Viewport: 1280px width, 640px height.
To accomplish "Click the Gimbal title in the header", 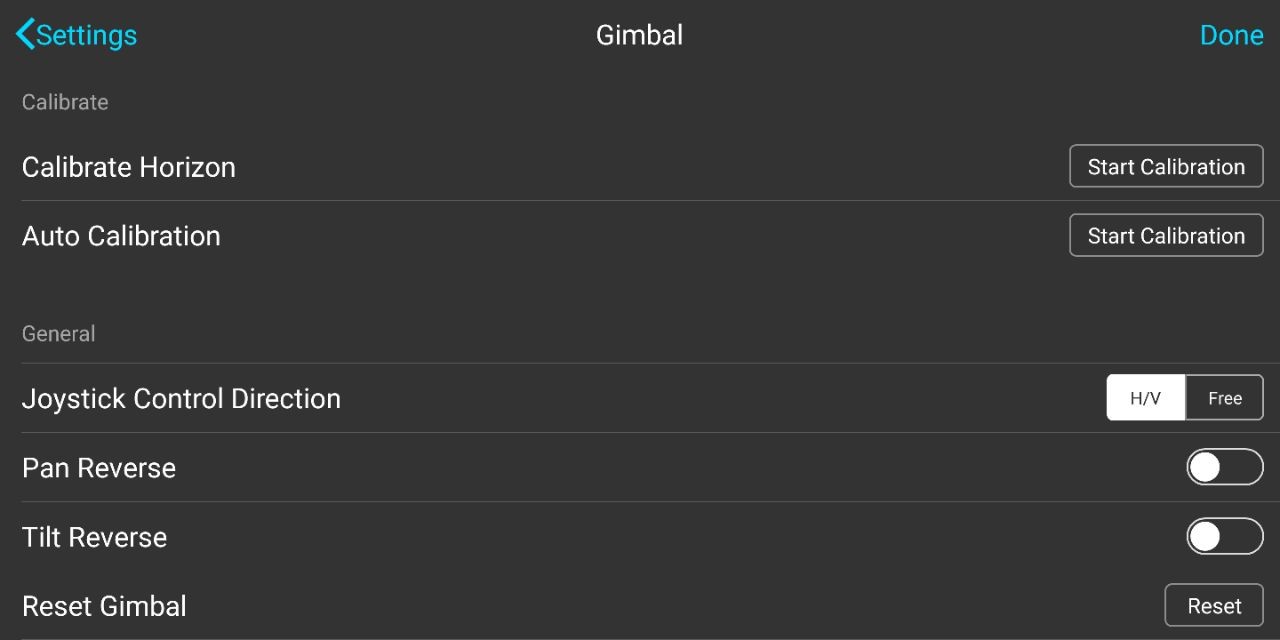I will pyautogui.click(x=639, y=35).
